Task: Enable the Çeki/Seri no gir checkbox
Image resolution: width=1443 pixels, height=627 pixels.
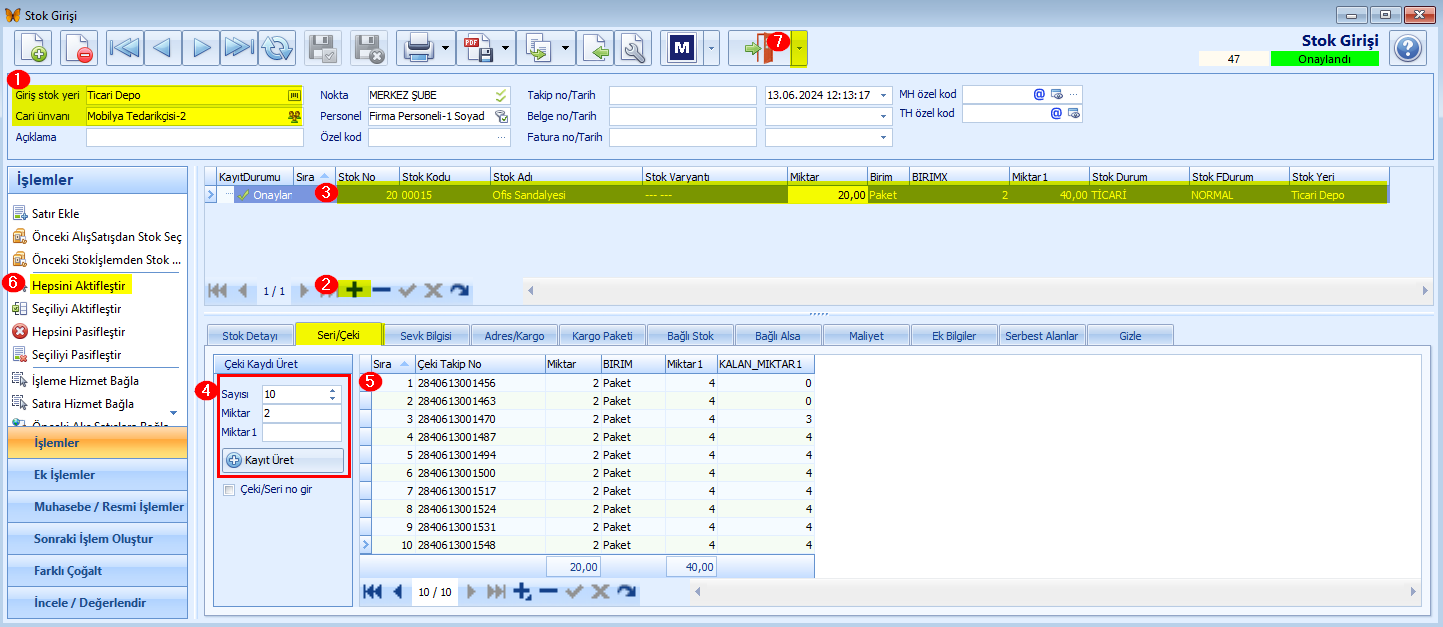Action: 229,490
